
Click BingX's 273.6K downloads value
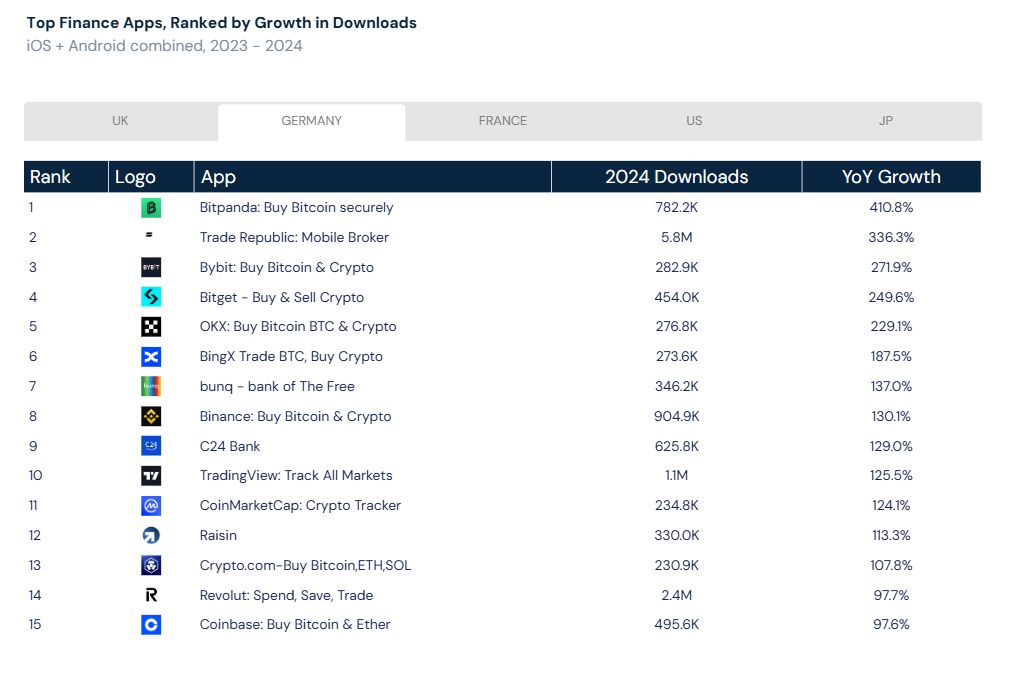pyautogui.click(x=677, y=357)
